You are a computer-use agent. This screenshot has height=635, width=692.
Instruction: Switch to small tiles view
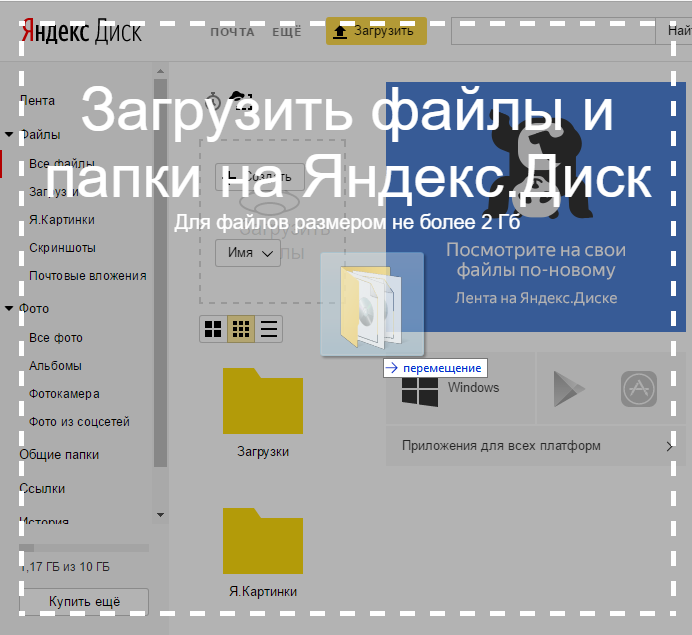coord(241,329)
